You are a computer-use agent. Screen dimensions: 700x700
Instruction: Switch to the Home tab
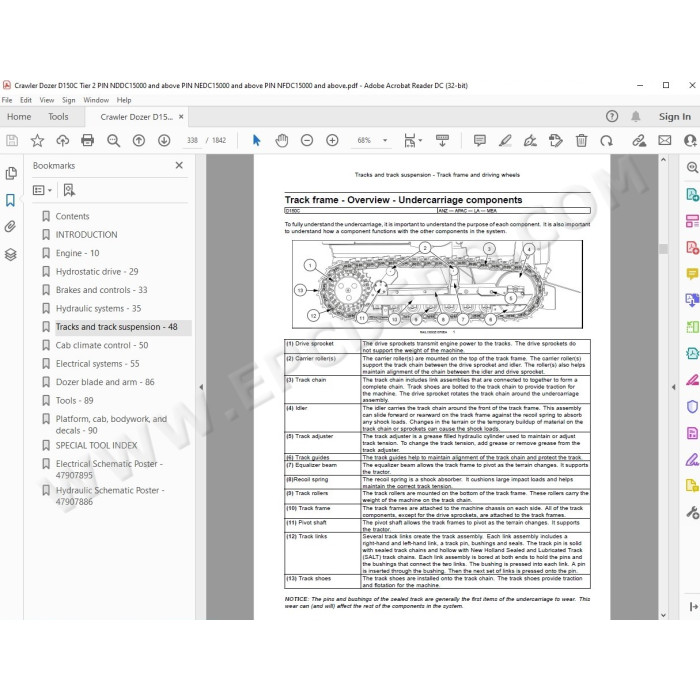(x=19, y=117)
